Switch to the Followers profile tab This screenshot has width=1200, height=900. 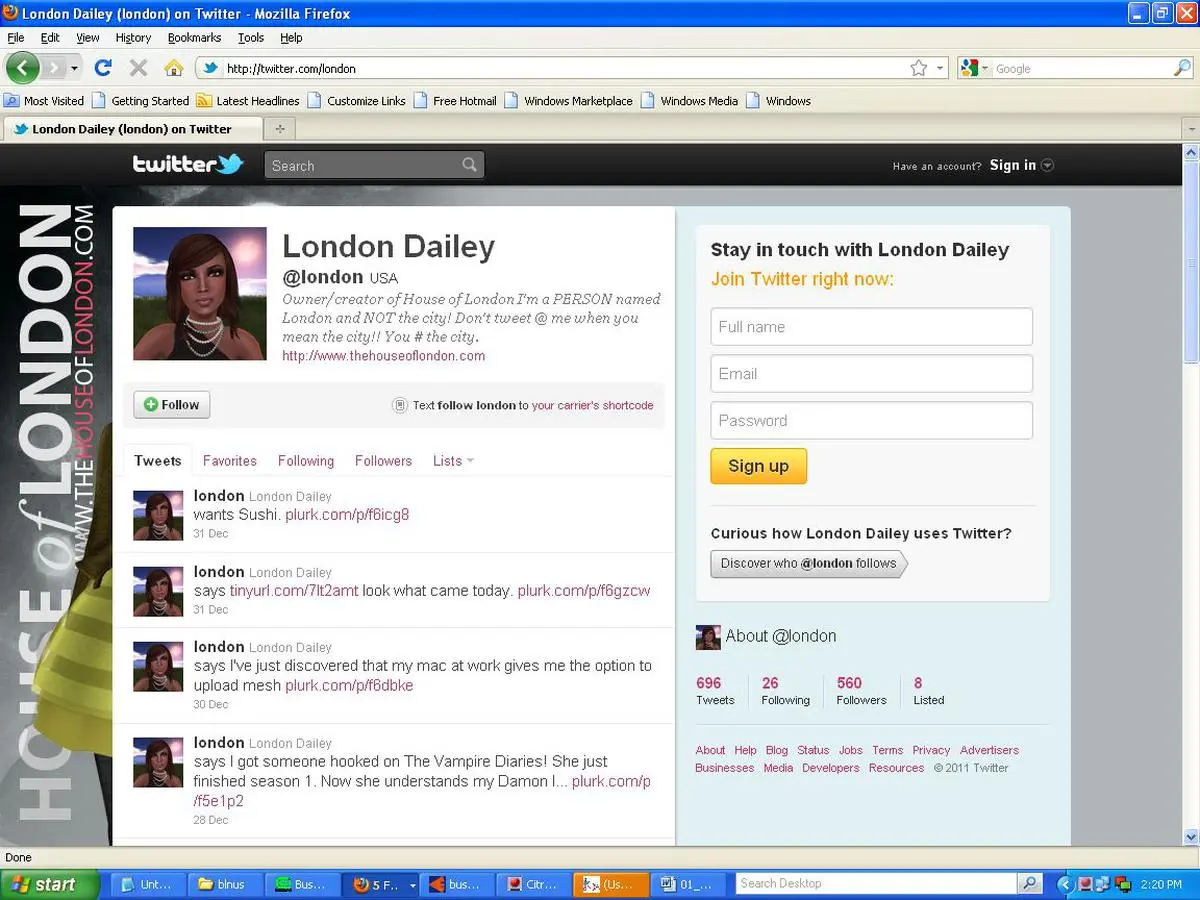pos(383,461)
